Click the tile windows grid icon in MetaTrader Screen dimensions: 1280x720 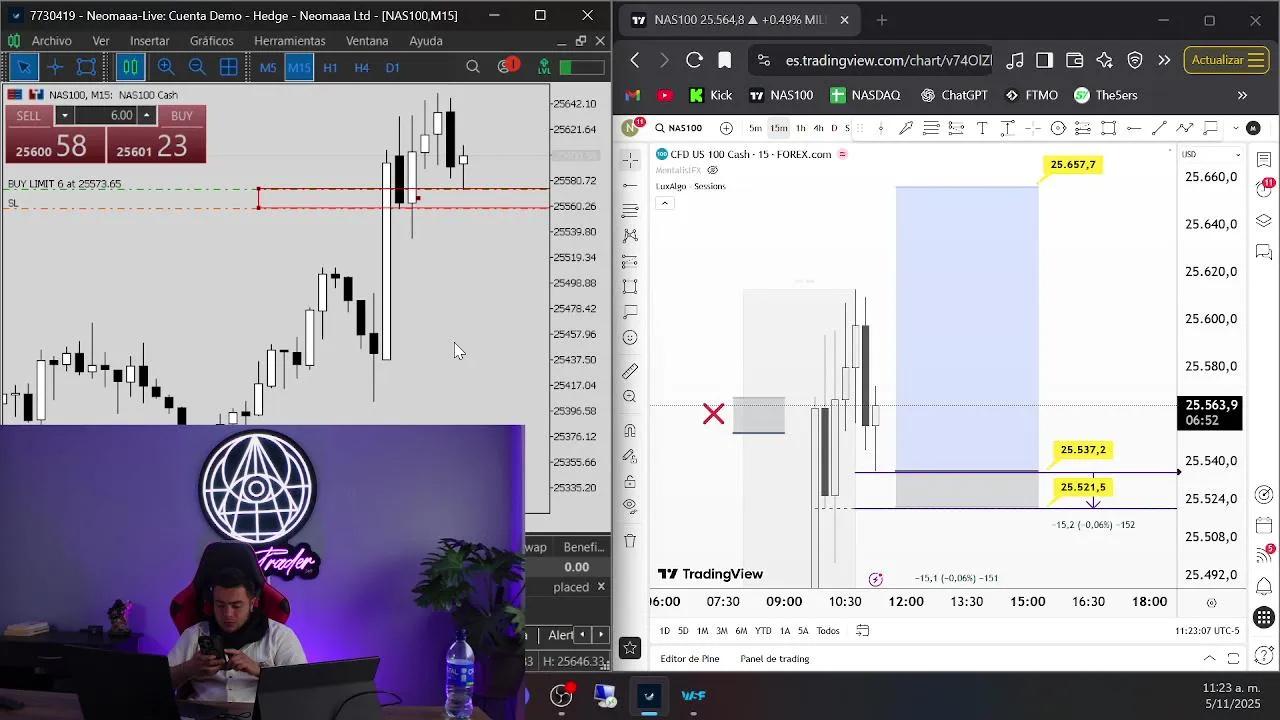pyautogui.click(x=228, y=67)
